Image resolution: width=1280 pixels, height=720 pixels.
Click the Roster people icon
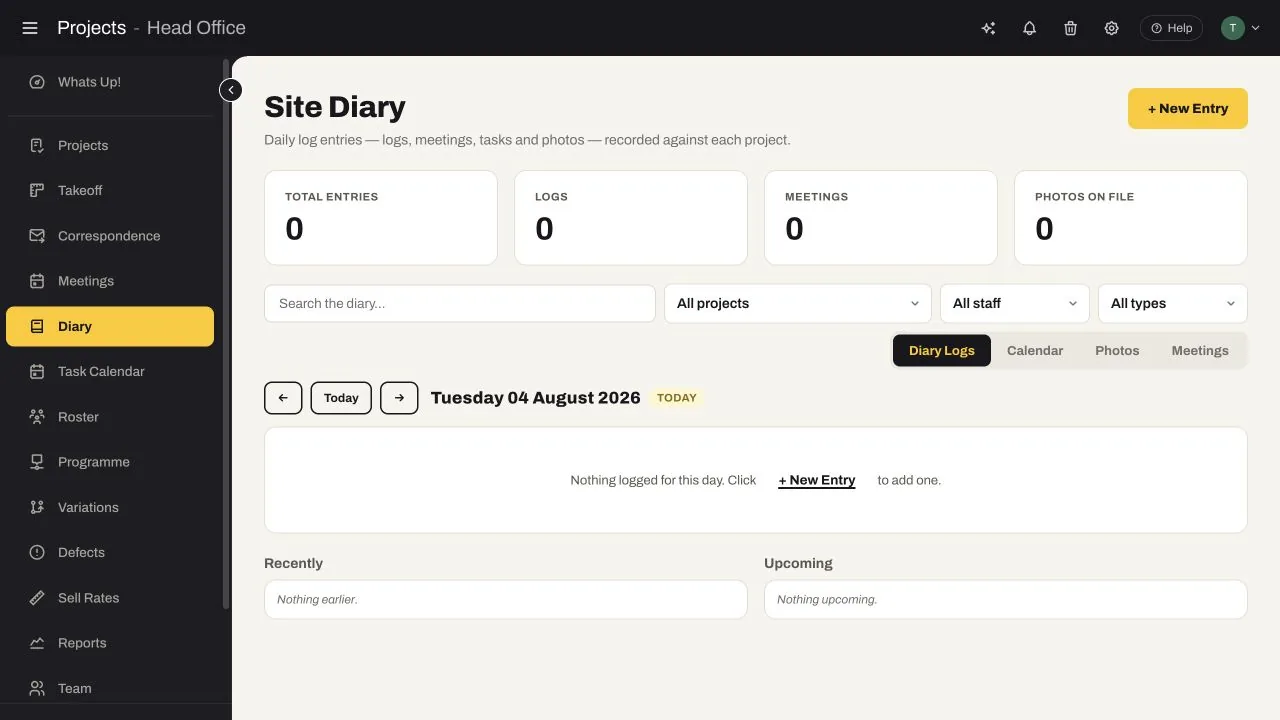click(37, 417)
